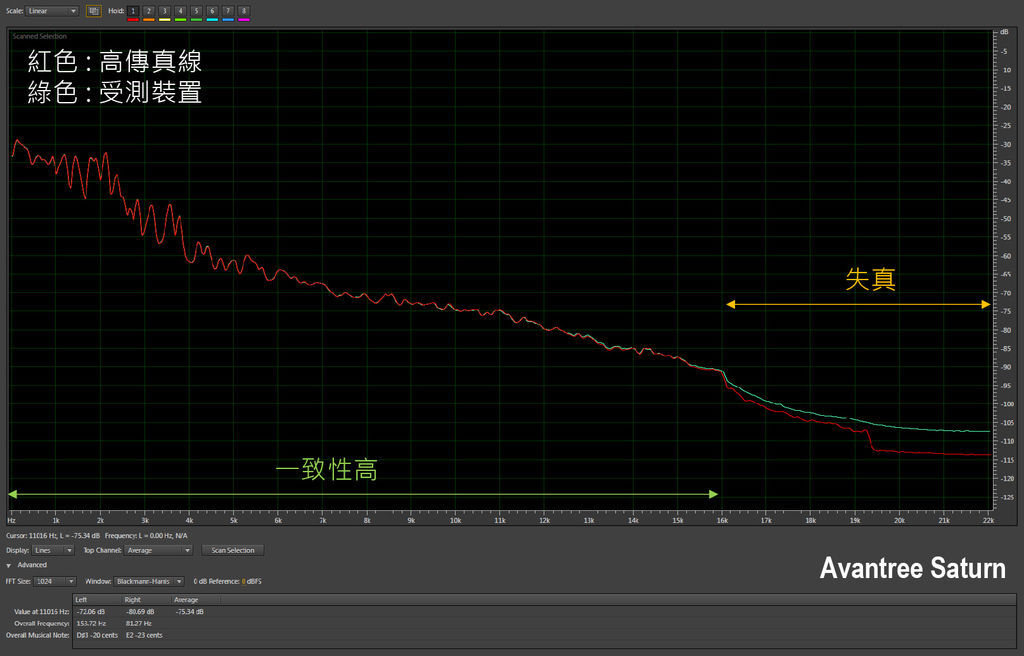1024x656 pixels.
Task: Click the Cursor 11016 Hz readout text
Action: pyautogui.click(x=53, y=536)
